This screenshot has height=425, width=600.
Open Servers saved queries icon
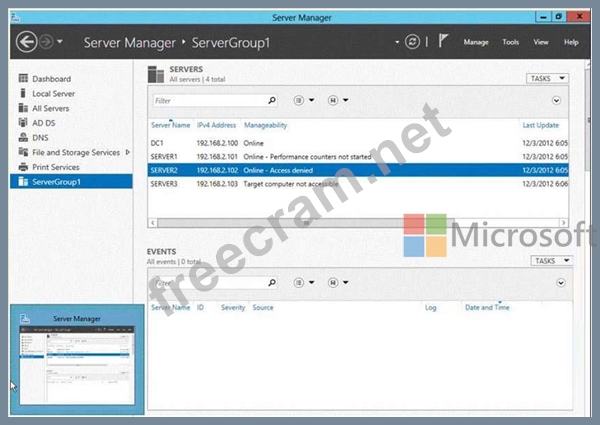[333, 100]
